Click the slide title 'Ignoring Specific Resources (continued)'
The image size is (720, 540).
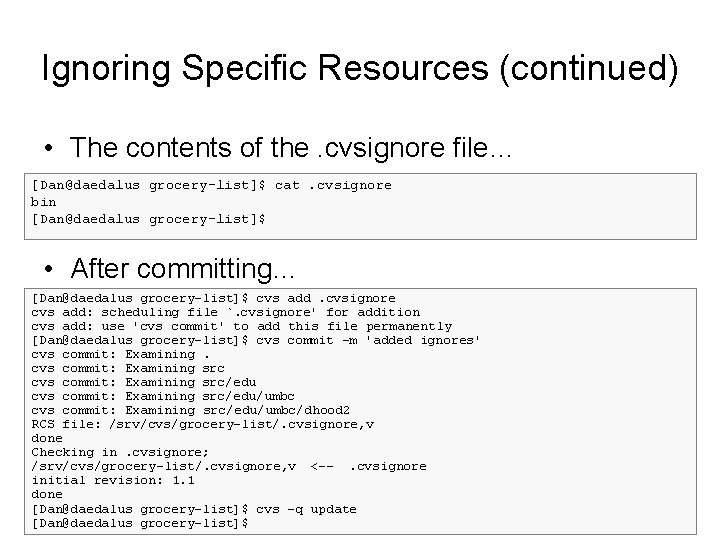(360, 69)
